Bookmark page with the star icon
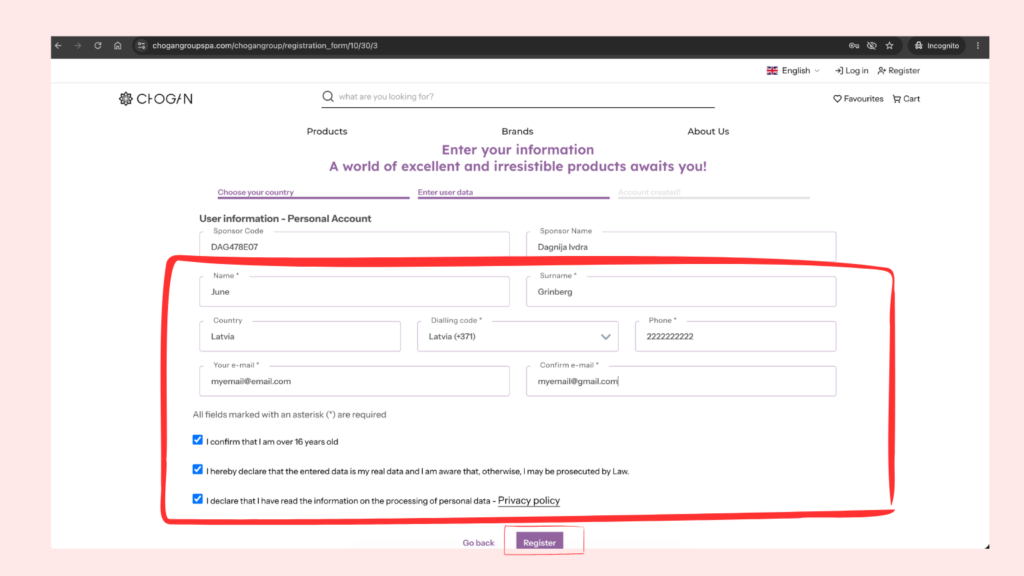 coord(889,46)
